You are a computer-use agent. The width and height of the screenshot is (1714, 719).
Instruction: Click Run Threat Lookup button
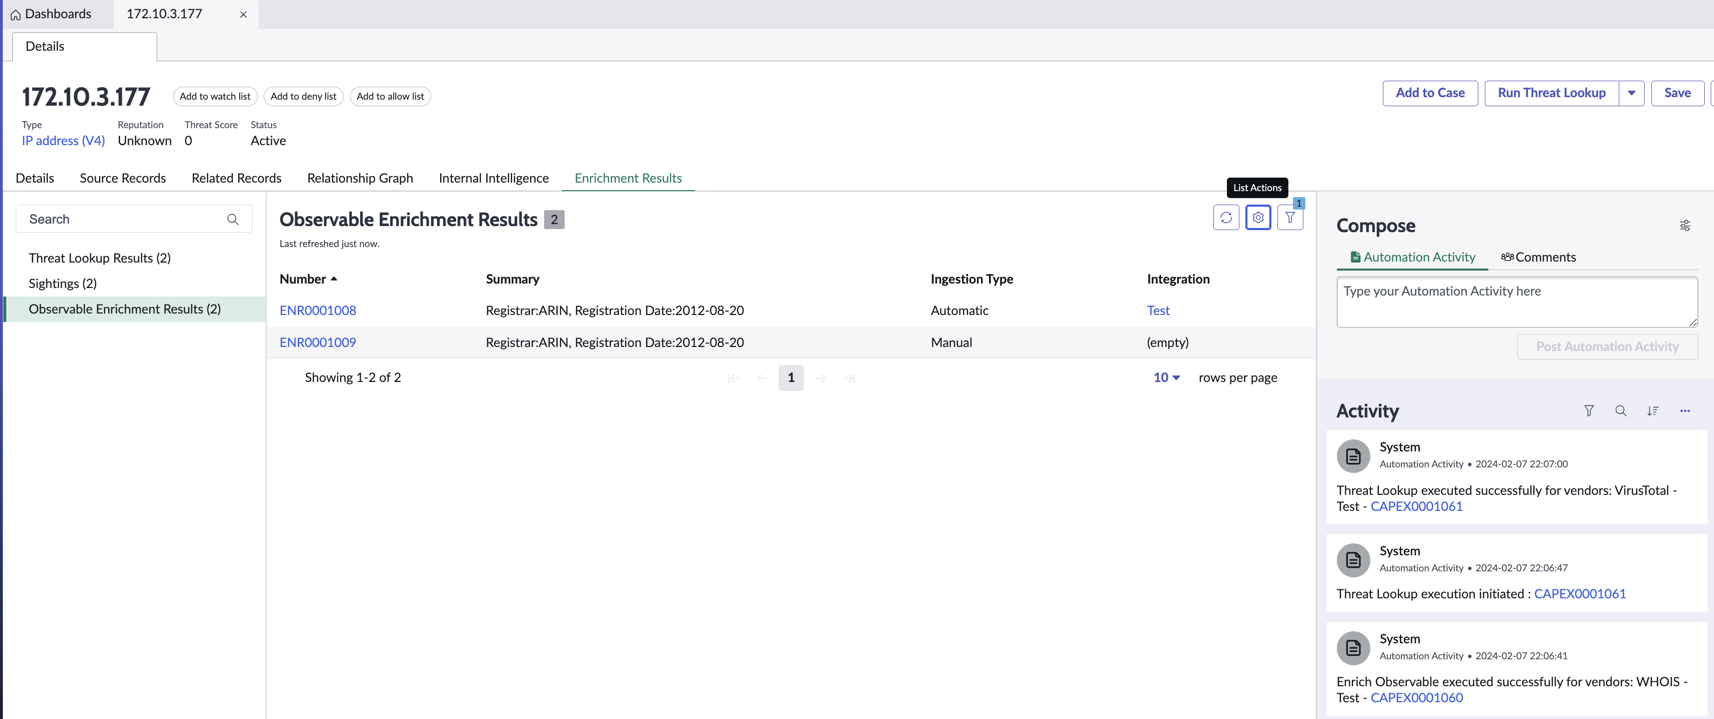[x=1551, y=93]
